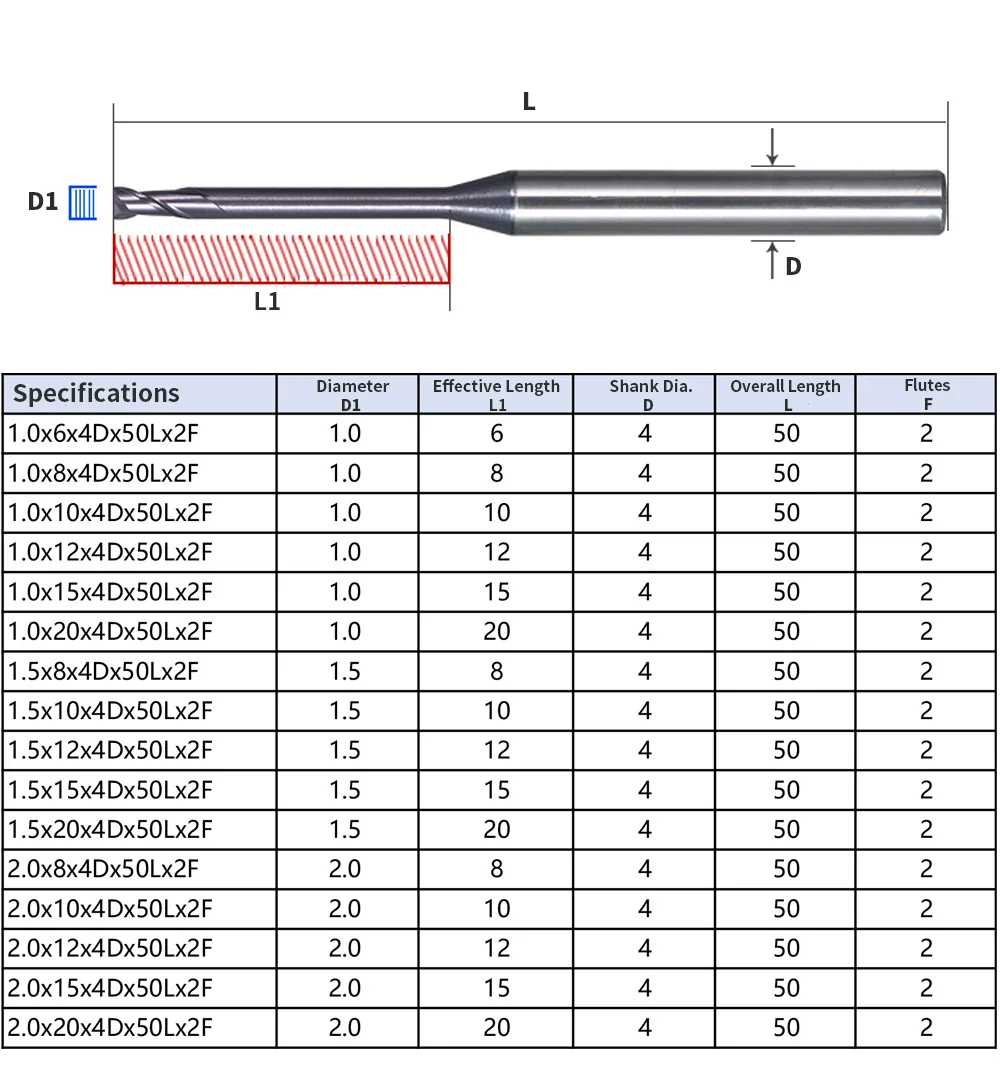
Task: Click the downward arrow above the shank
Action: (x=772, y=147)
